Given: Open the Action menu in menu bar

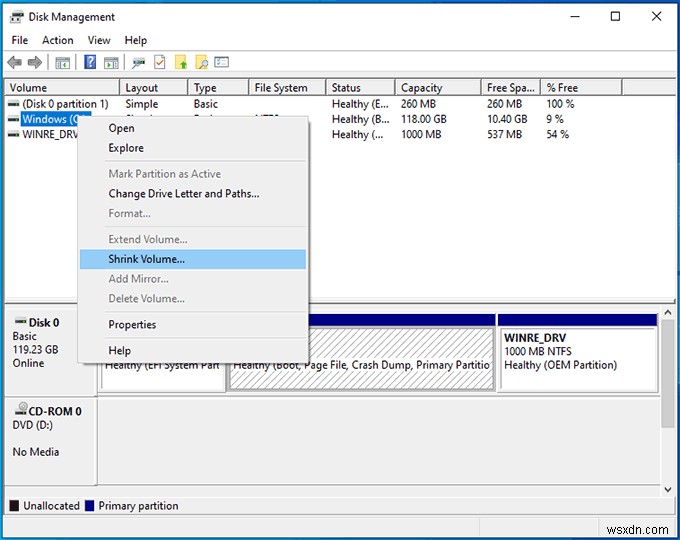Looking at the screenshot, I should (57, 40).
